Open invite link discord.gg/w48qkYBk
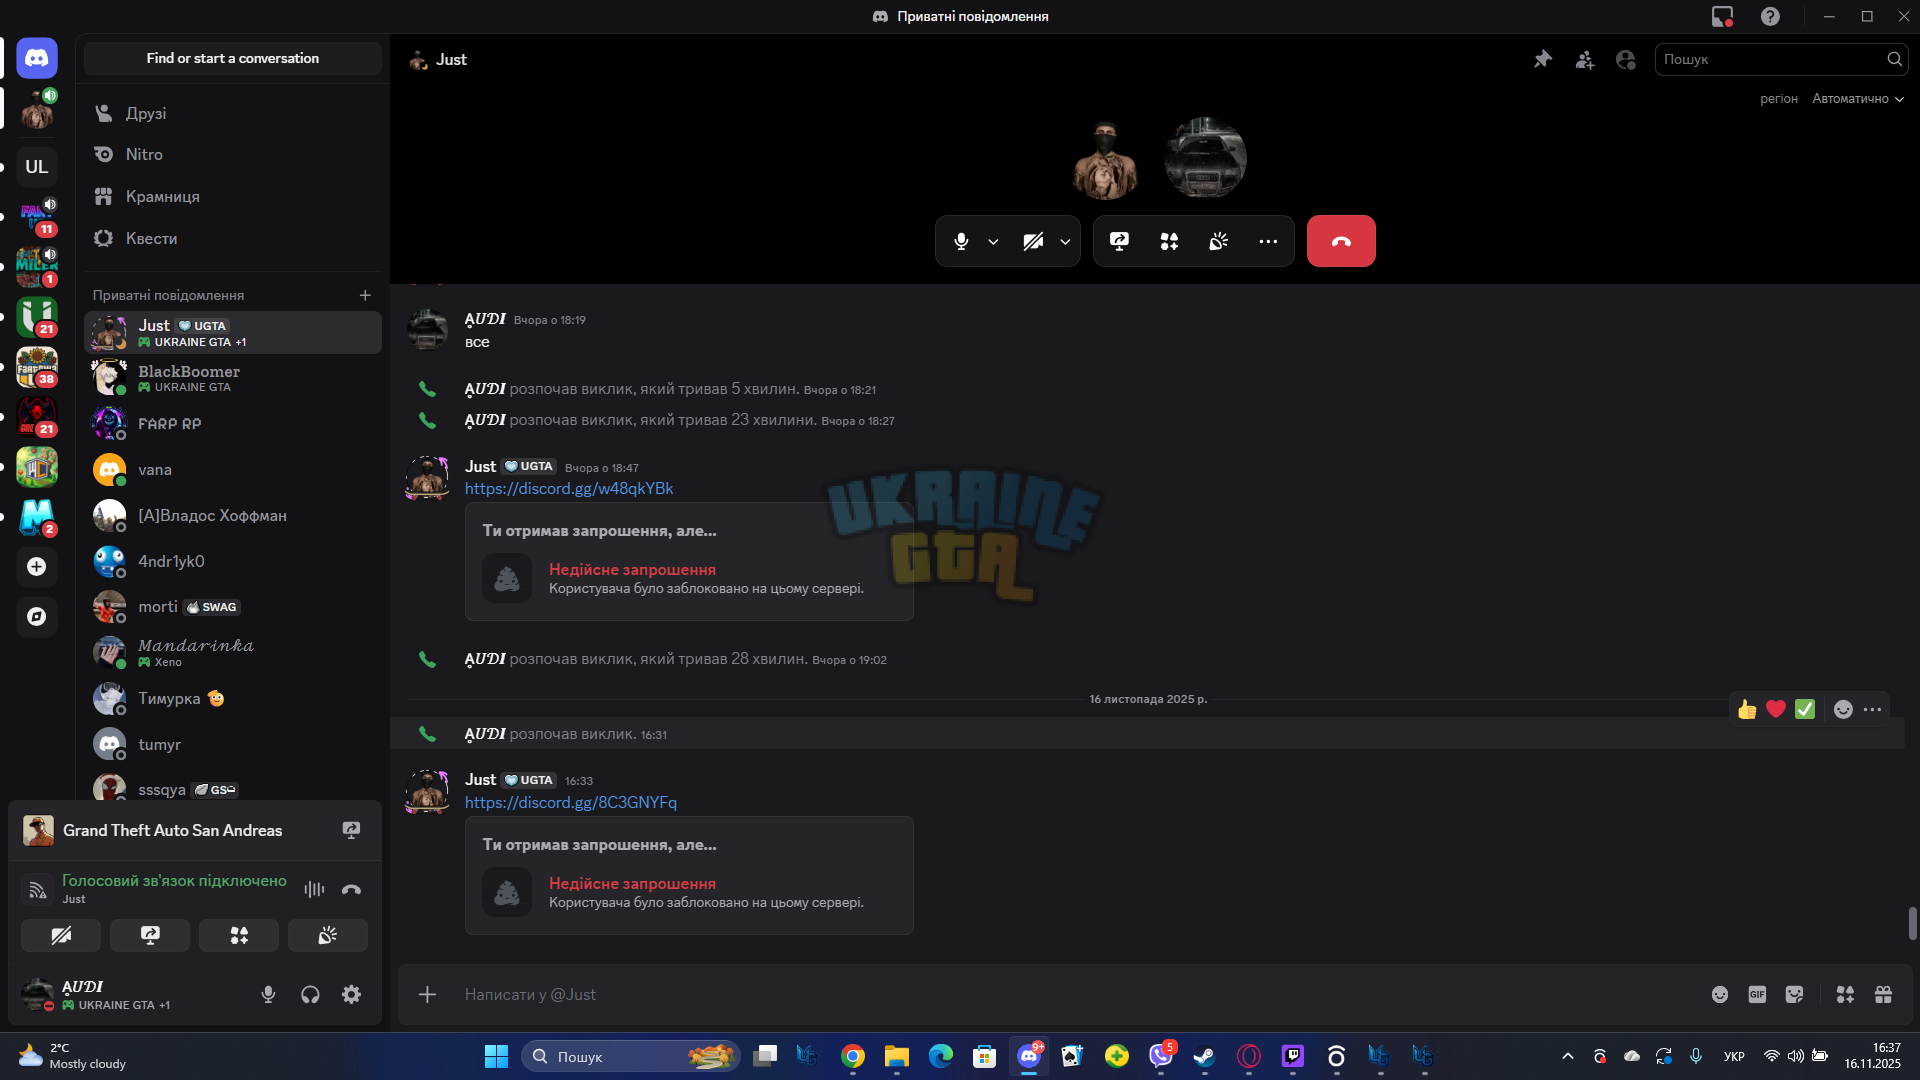The width and height of the screenshot is (1920, 1080). coord(569,489)
